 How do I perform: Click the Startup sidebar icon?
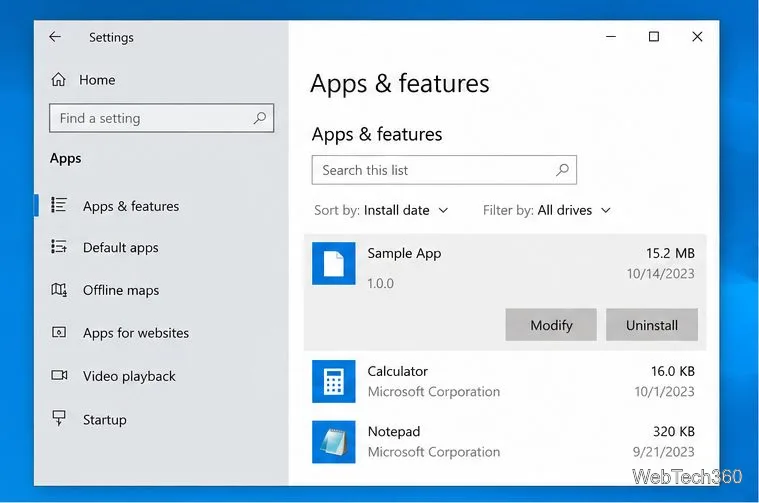59,418
